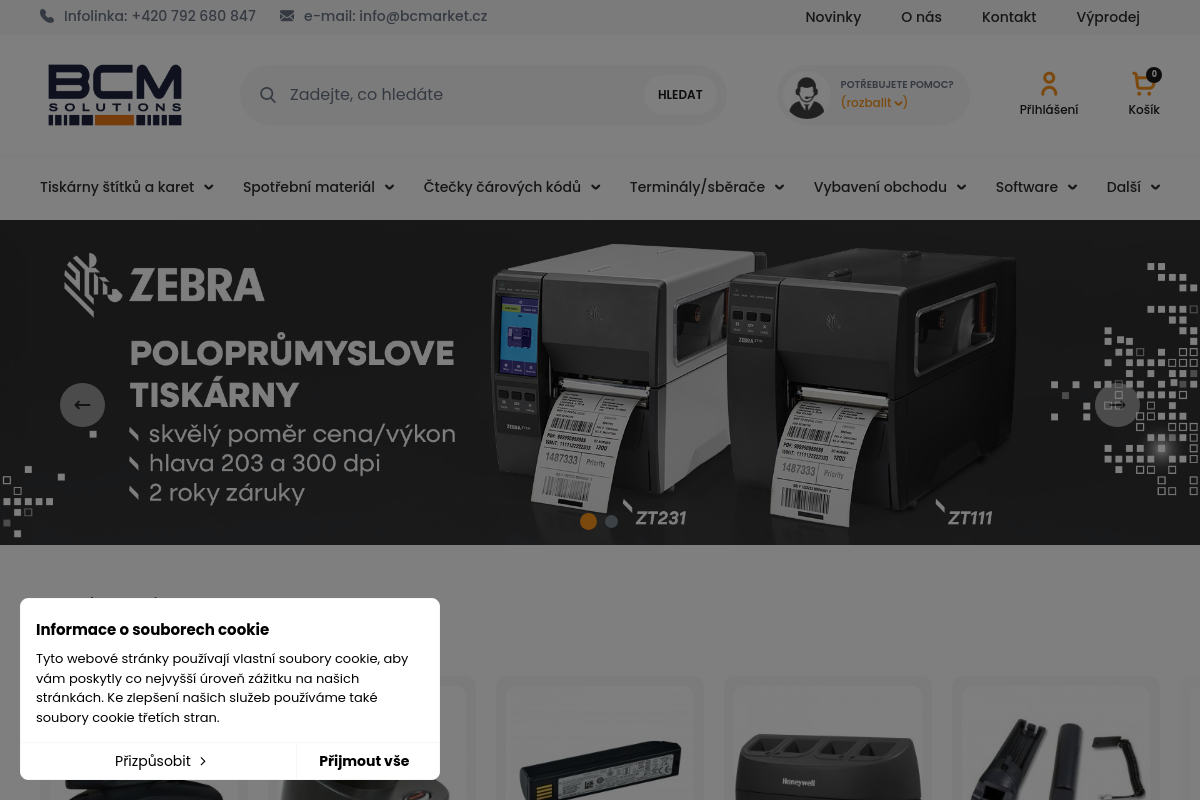Click the support agent headset icon

807,96
